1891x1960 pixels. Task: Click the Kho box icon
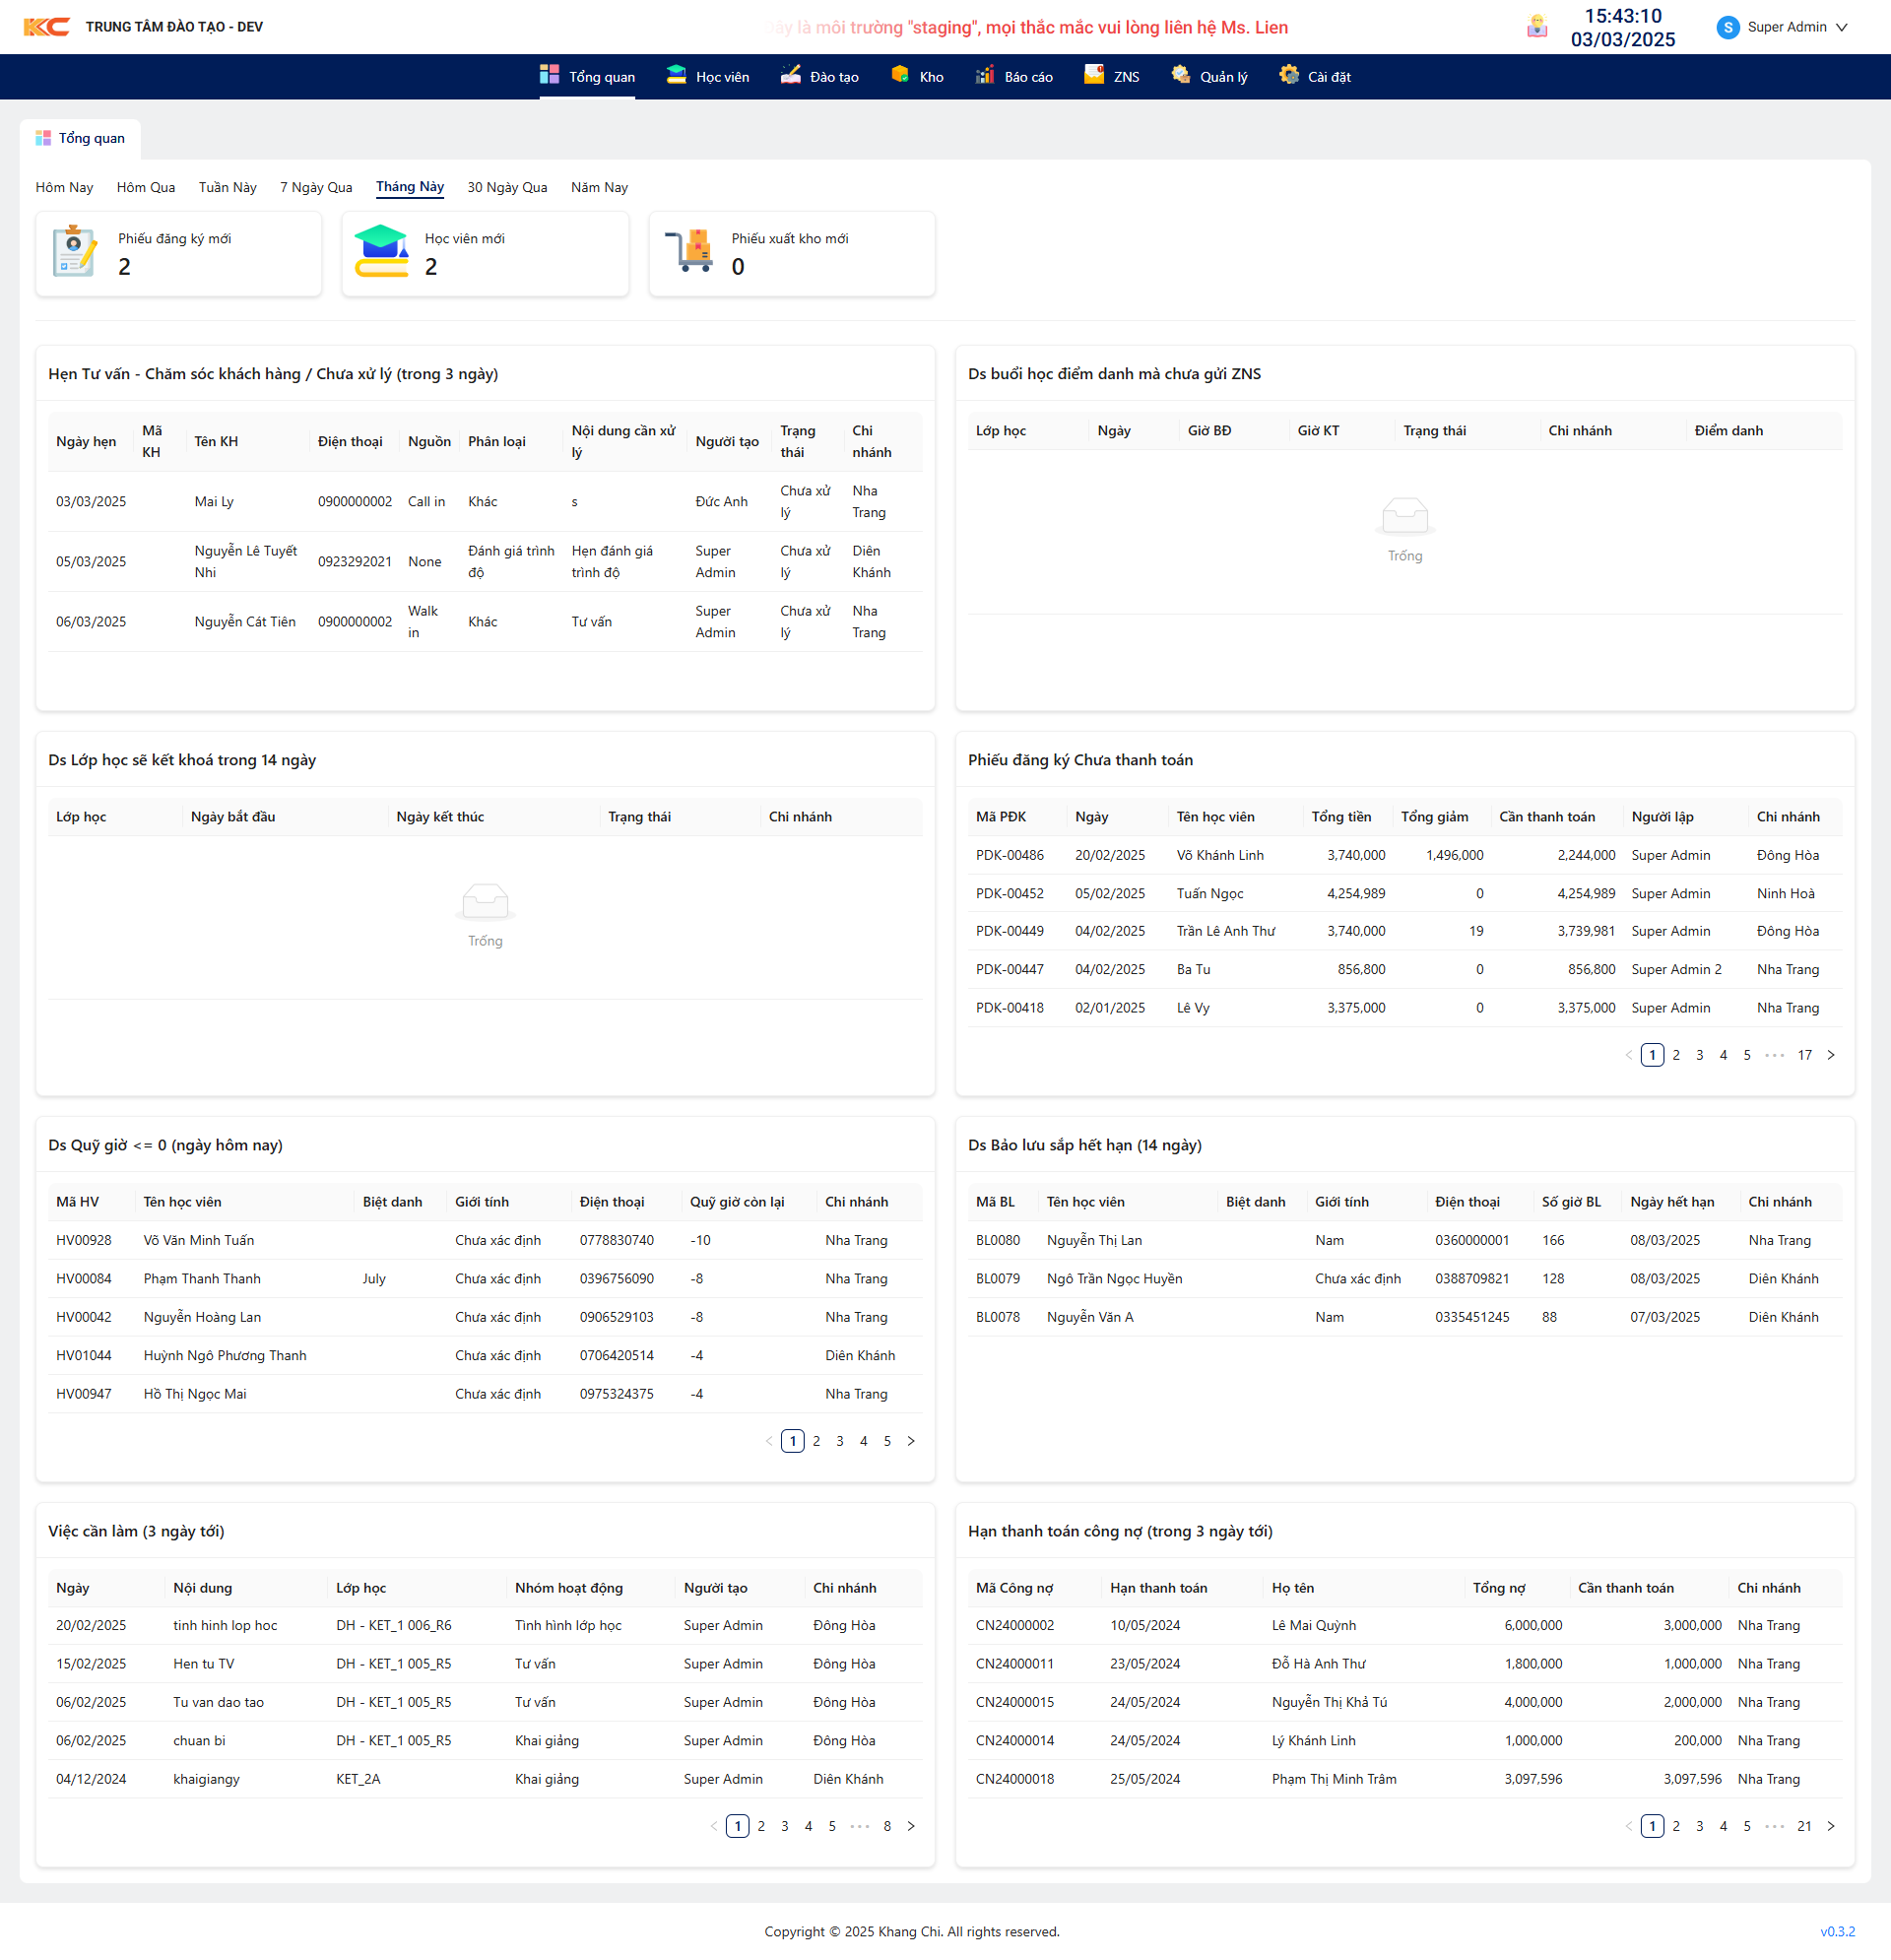pos(900,75)
